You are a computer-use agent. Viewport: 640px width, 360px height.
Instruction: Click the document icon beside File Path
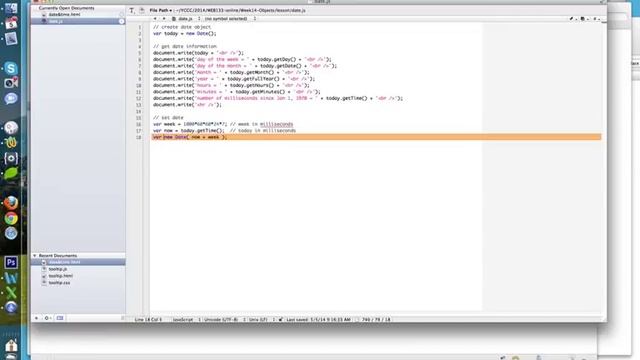[x=142, y=11]
